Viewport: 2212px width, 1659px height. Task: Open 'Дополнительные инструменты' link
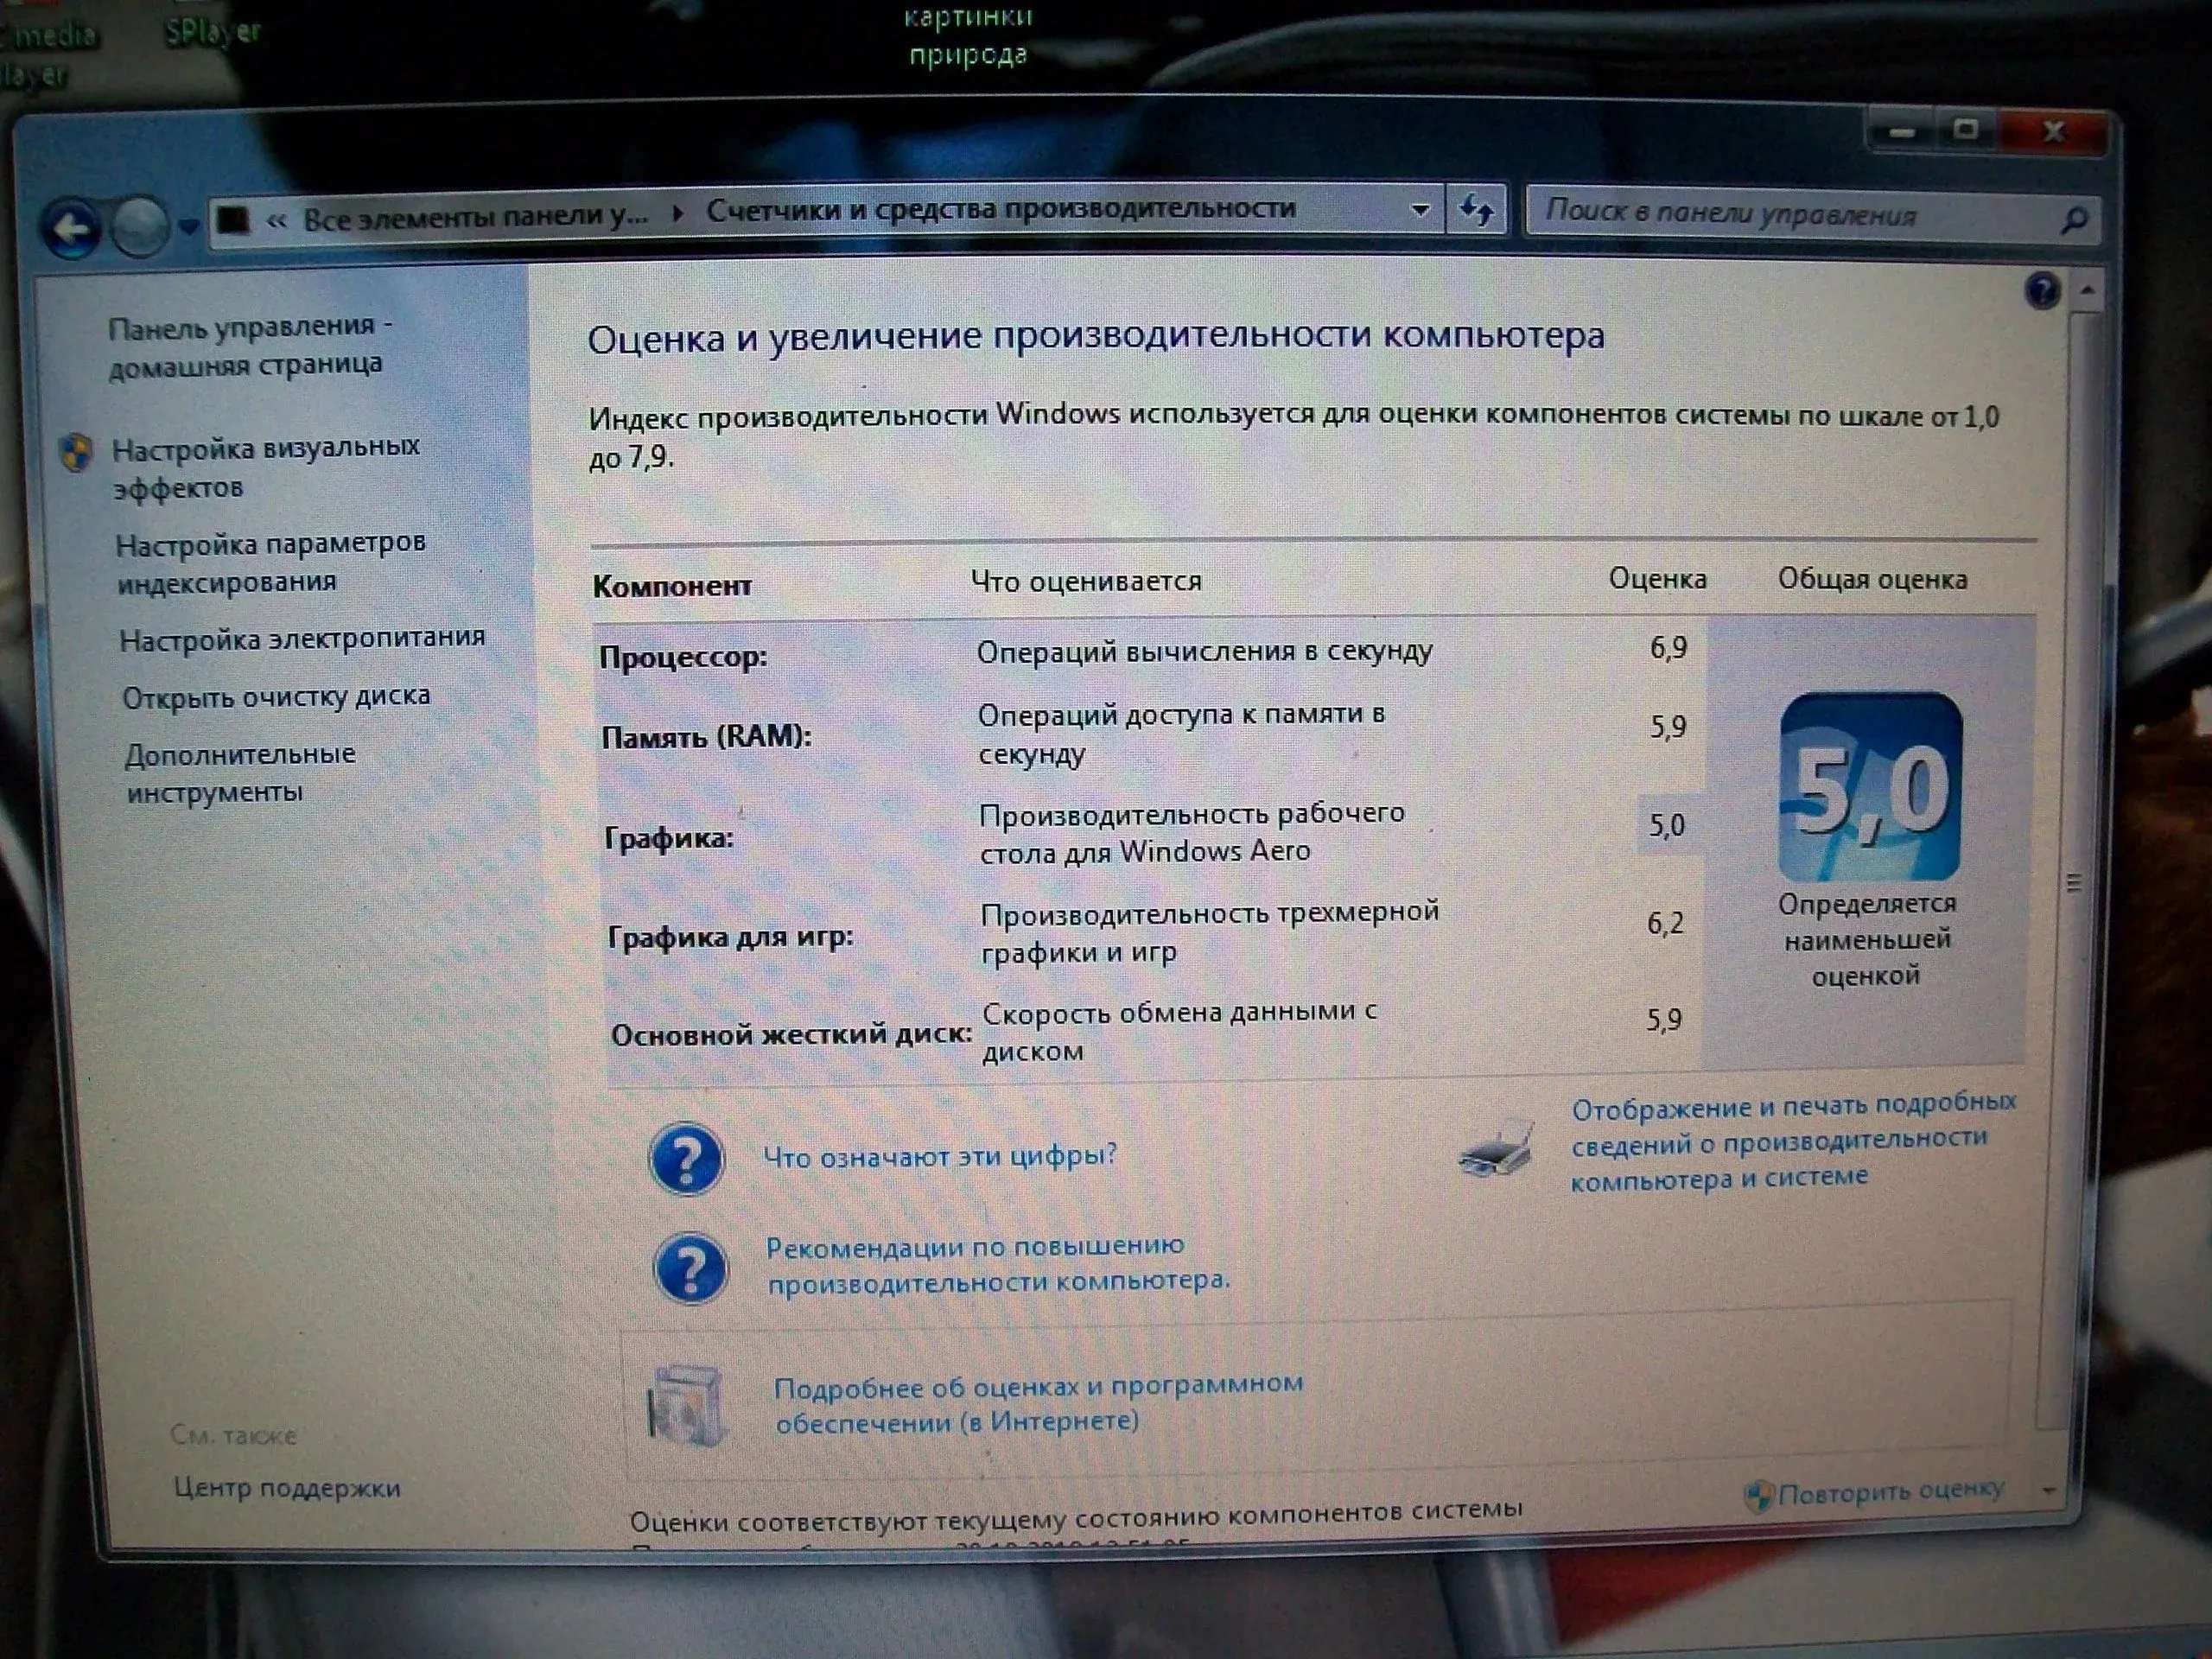[x=240, y=773]
